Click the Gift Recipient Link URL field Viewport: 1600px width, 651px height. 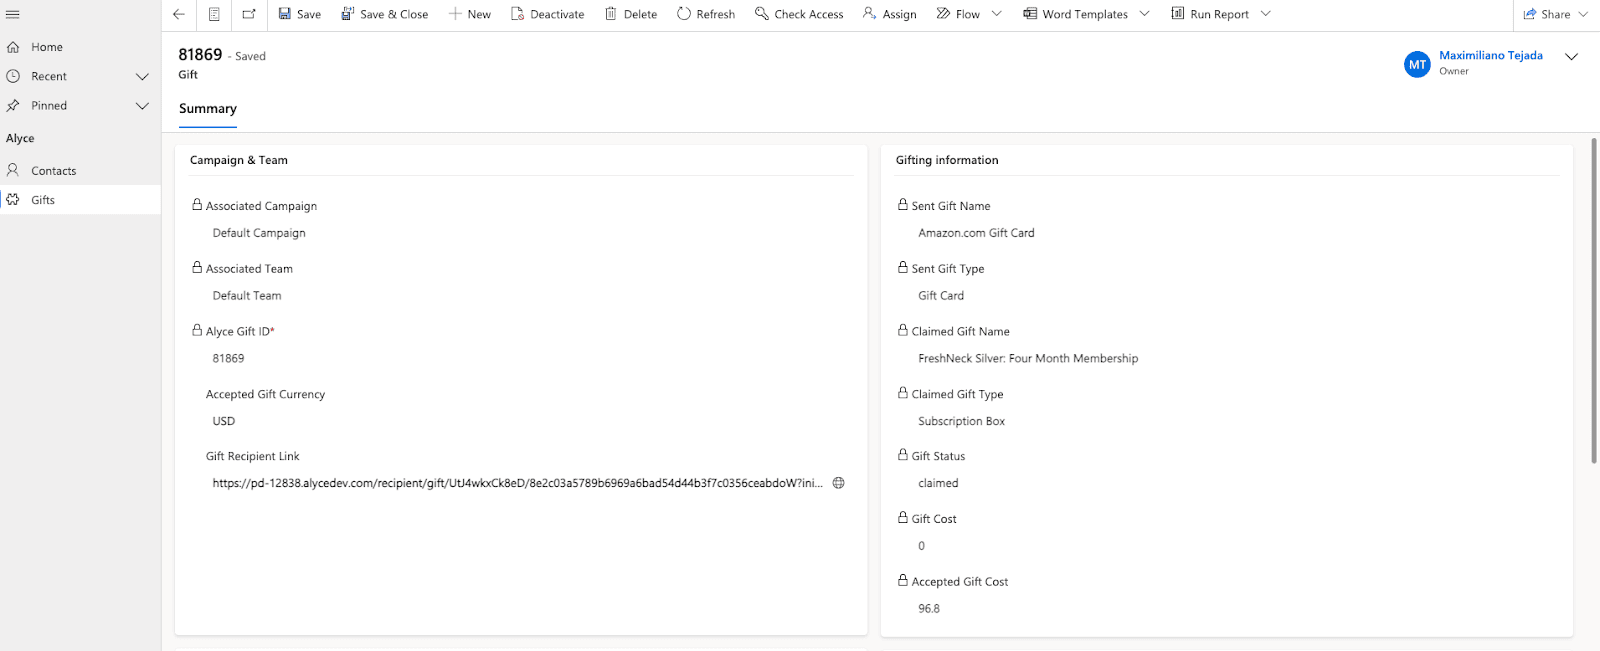(518, 483)
